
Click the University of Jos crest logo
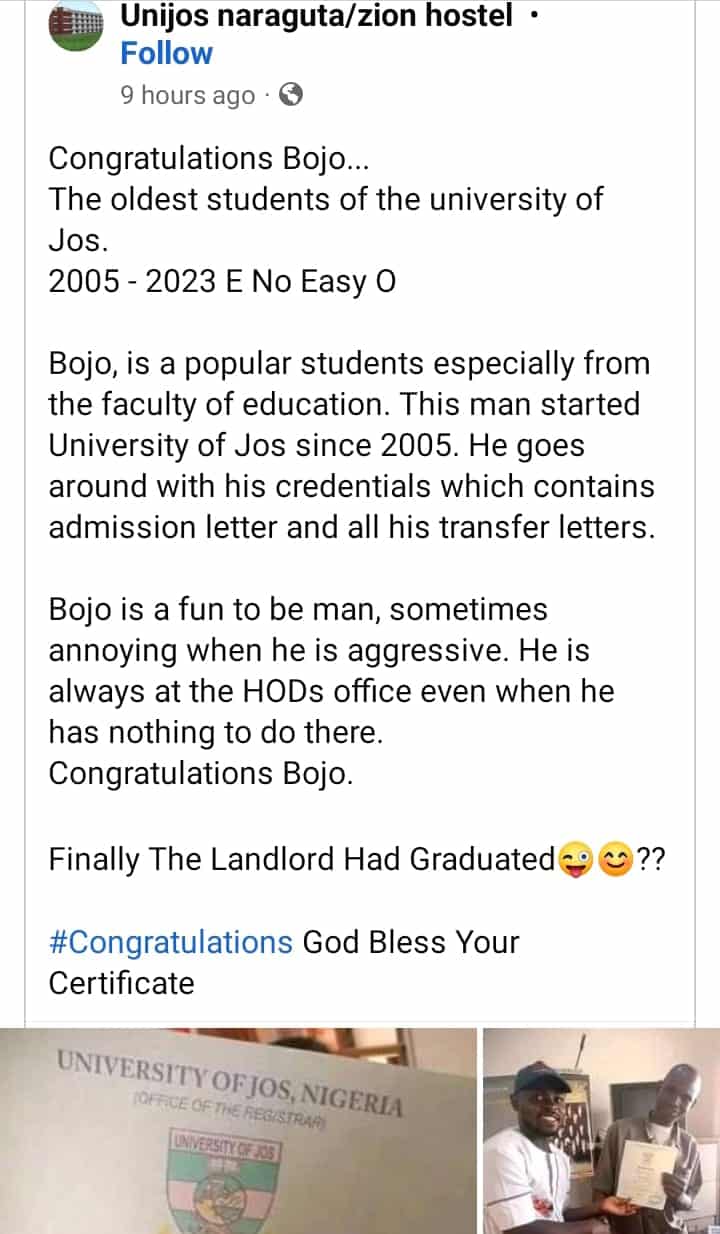tap(228, 1185)
